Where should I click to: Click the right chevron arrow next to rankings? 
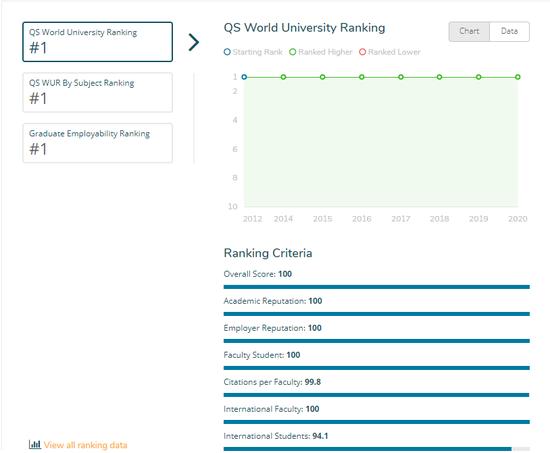[x=194, y=42]
